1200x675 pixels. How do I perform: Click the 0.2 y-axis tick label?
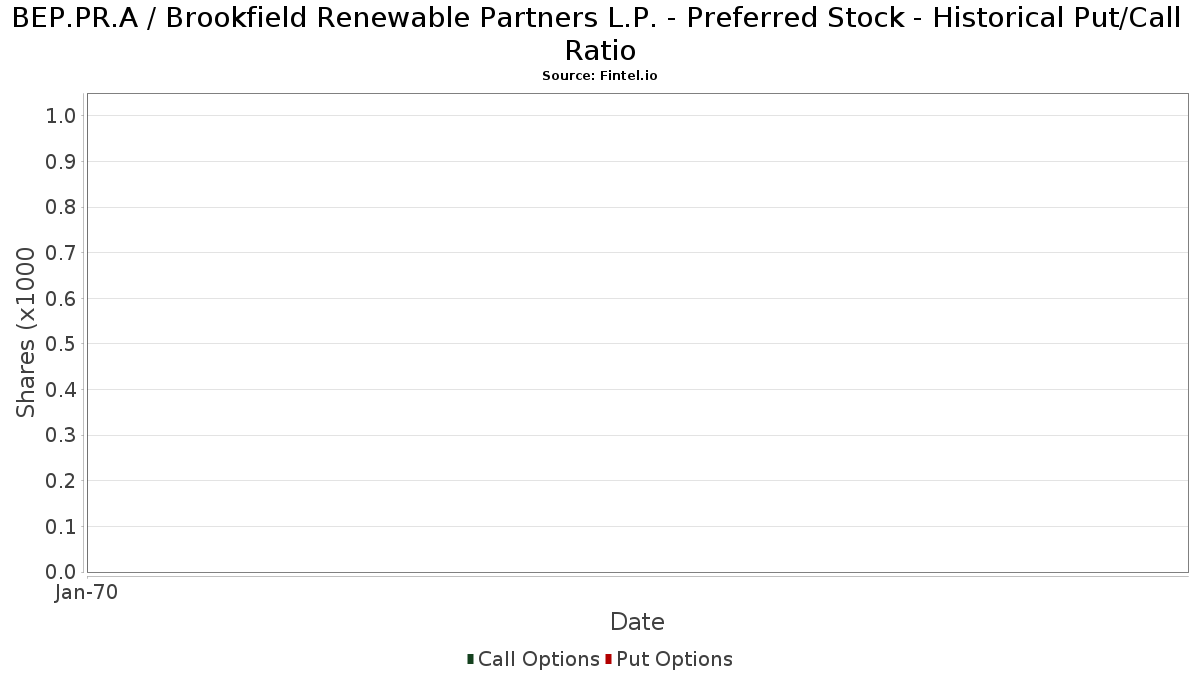61,481
